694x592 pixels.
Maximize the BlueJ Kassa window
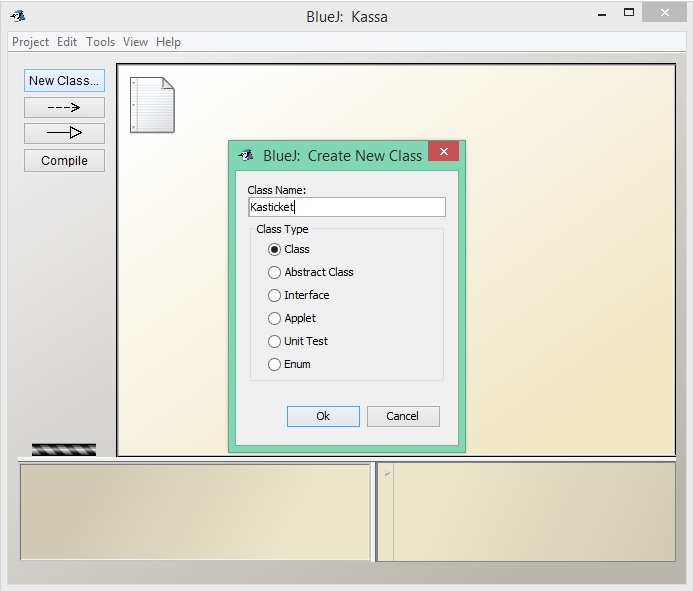pos(628,13)
